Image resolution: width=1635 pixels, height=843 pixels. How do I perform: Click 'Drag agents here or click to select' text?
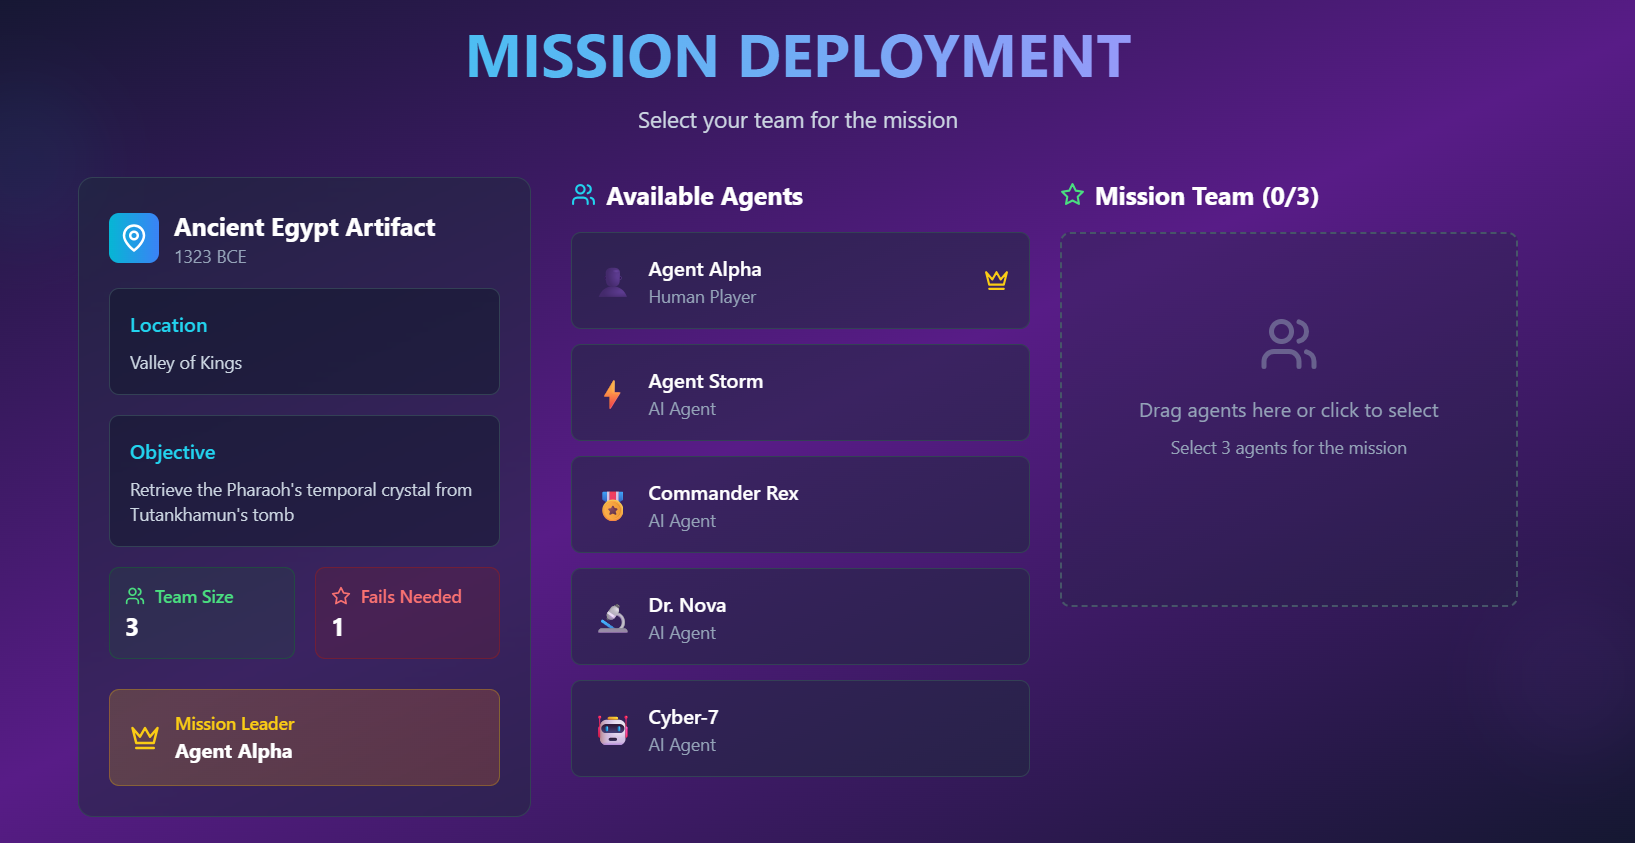[x=1289, y=410]
